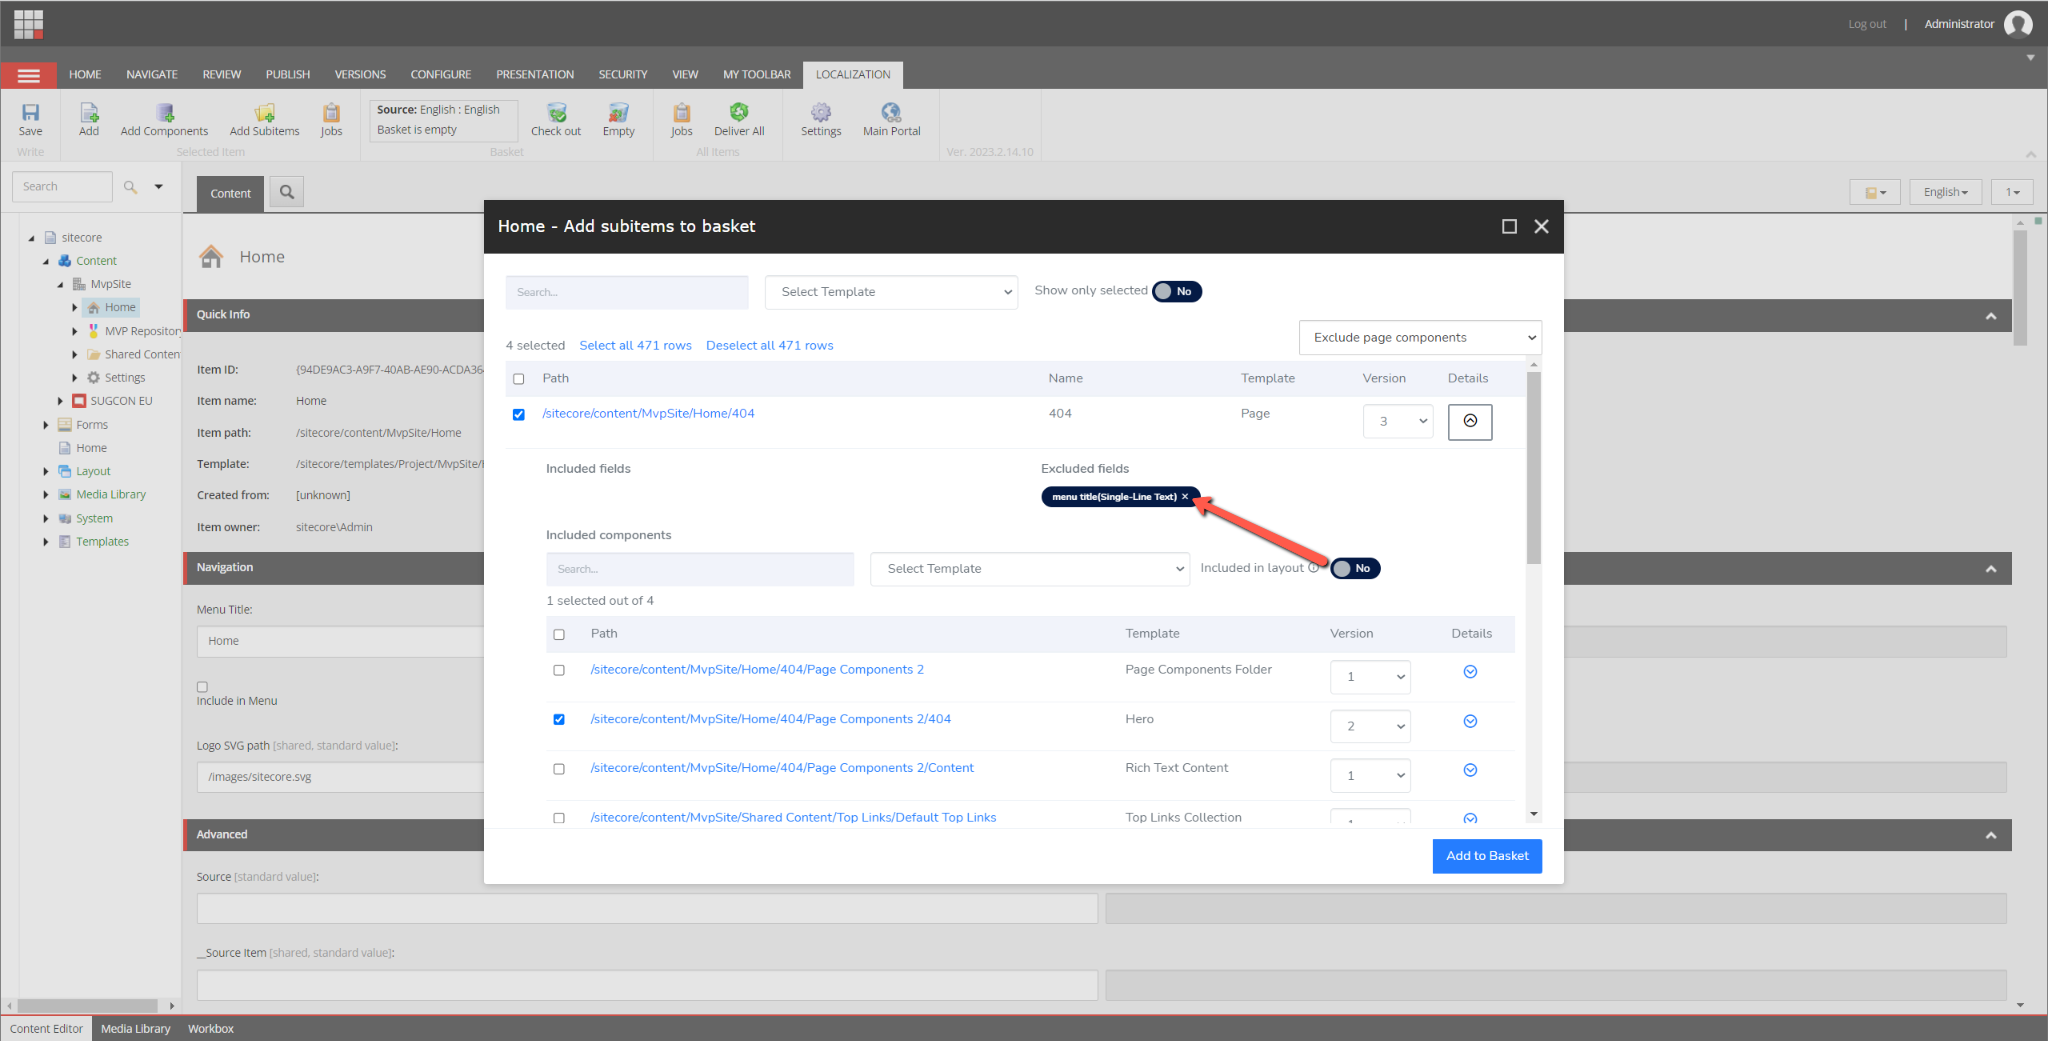The height and width of the screenshot is (1041, 2048).
Task: Open localization Settings gear
Action: (x=821, y=112)
